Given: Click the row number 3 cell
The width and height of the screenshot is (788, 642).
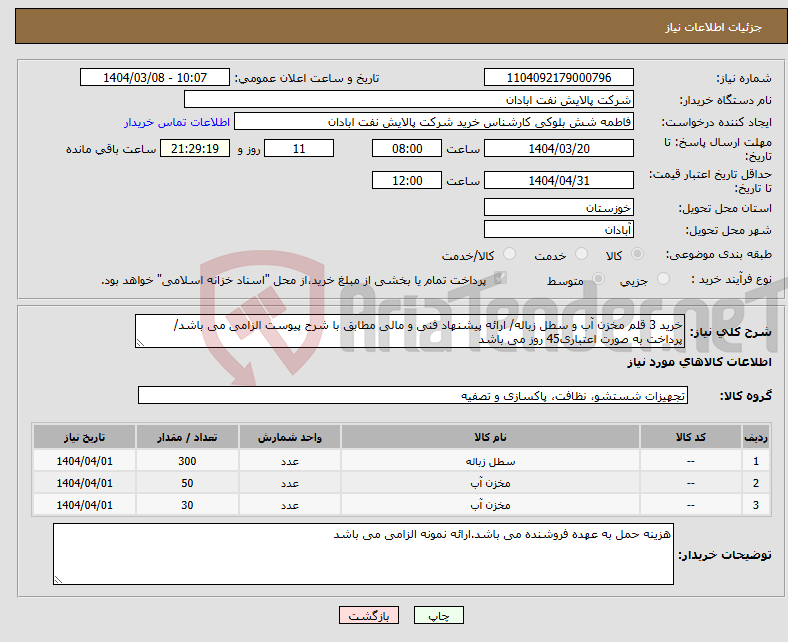Looking at the screenshot, I should [x=756, y=505].
